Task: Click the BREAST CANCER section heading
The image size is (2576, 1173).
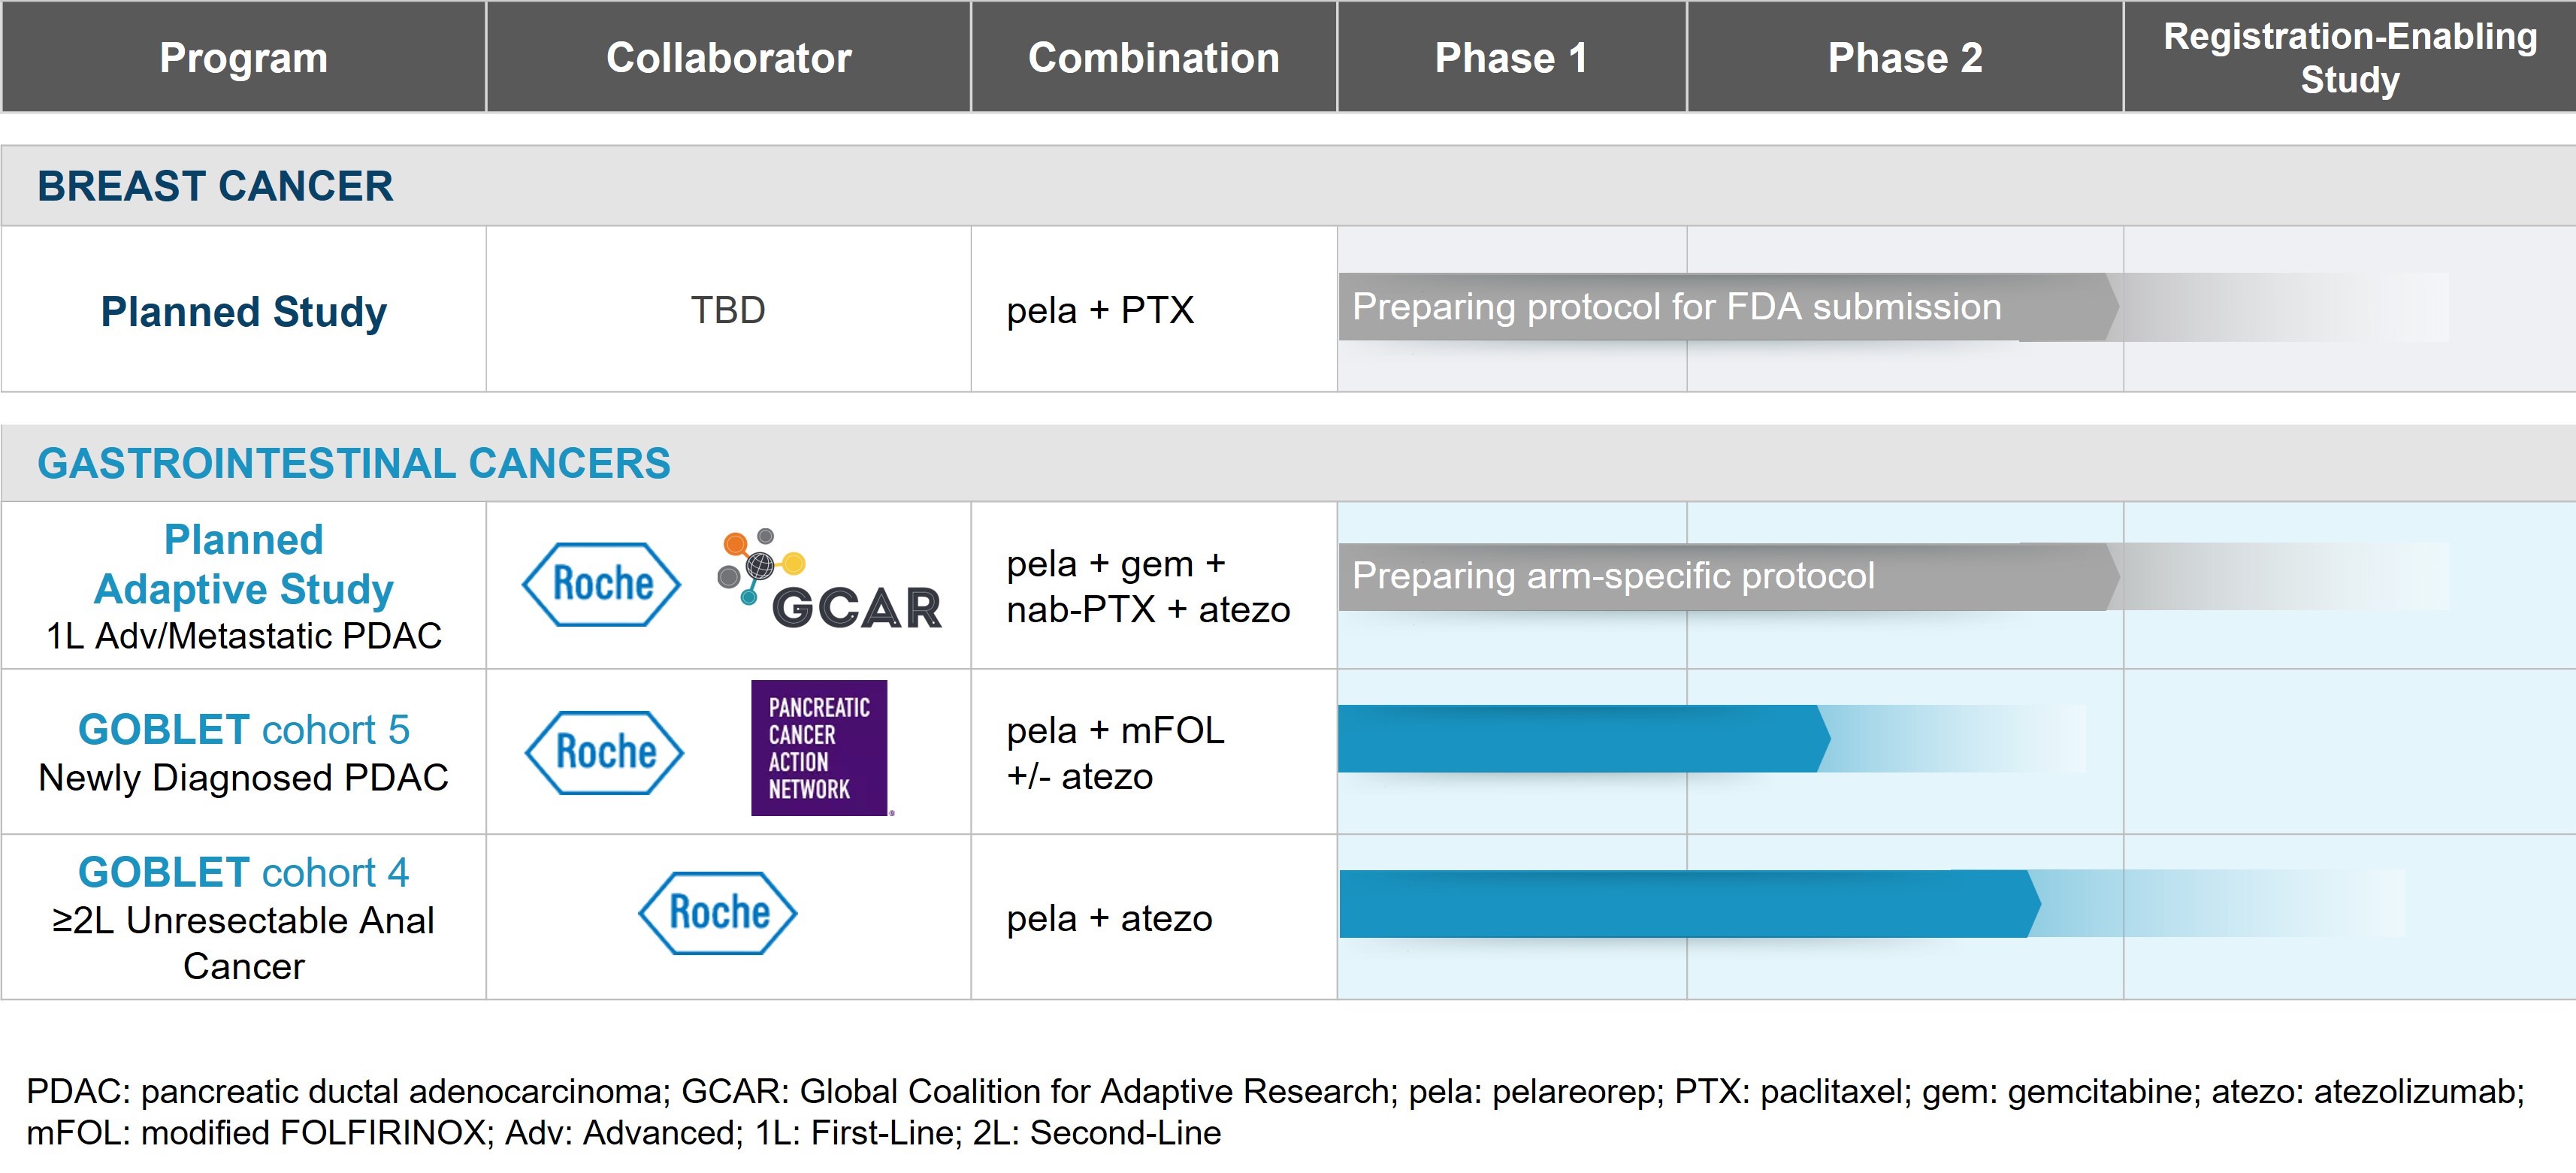Action: [x=215, y=186]
